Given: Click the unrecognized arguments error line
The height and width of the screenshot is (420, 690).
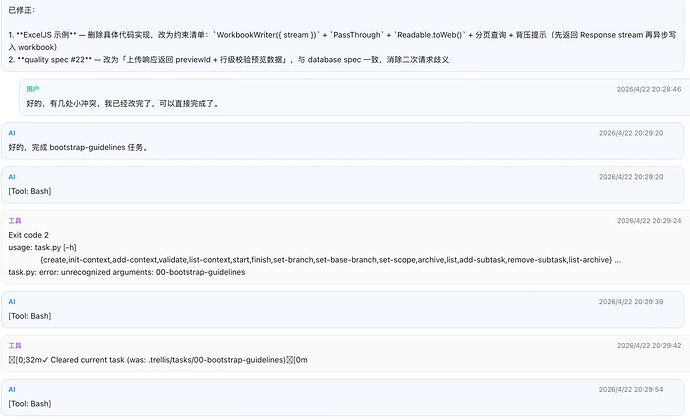Looking at the screenshot, I should [x=127, y=272].
